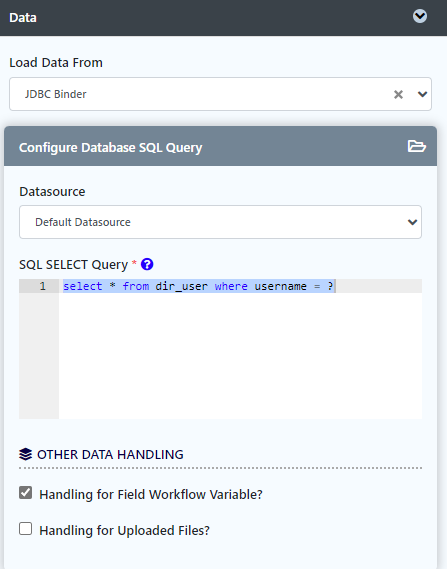Image resolution: width=447 pixels, height=569 pixels.
Task: Select line number 1 in editor gutter
Action: tap(42, 286)
